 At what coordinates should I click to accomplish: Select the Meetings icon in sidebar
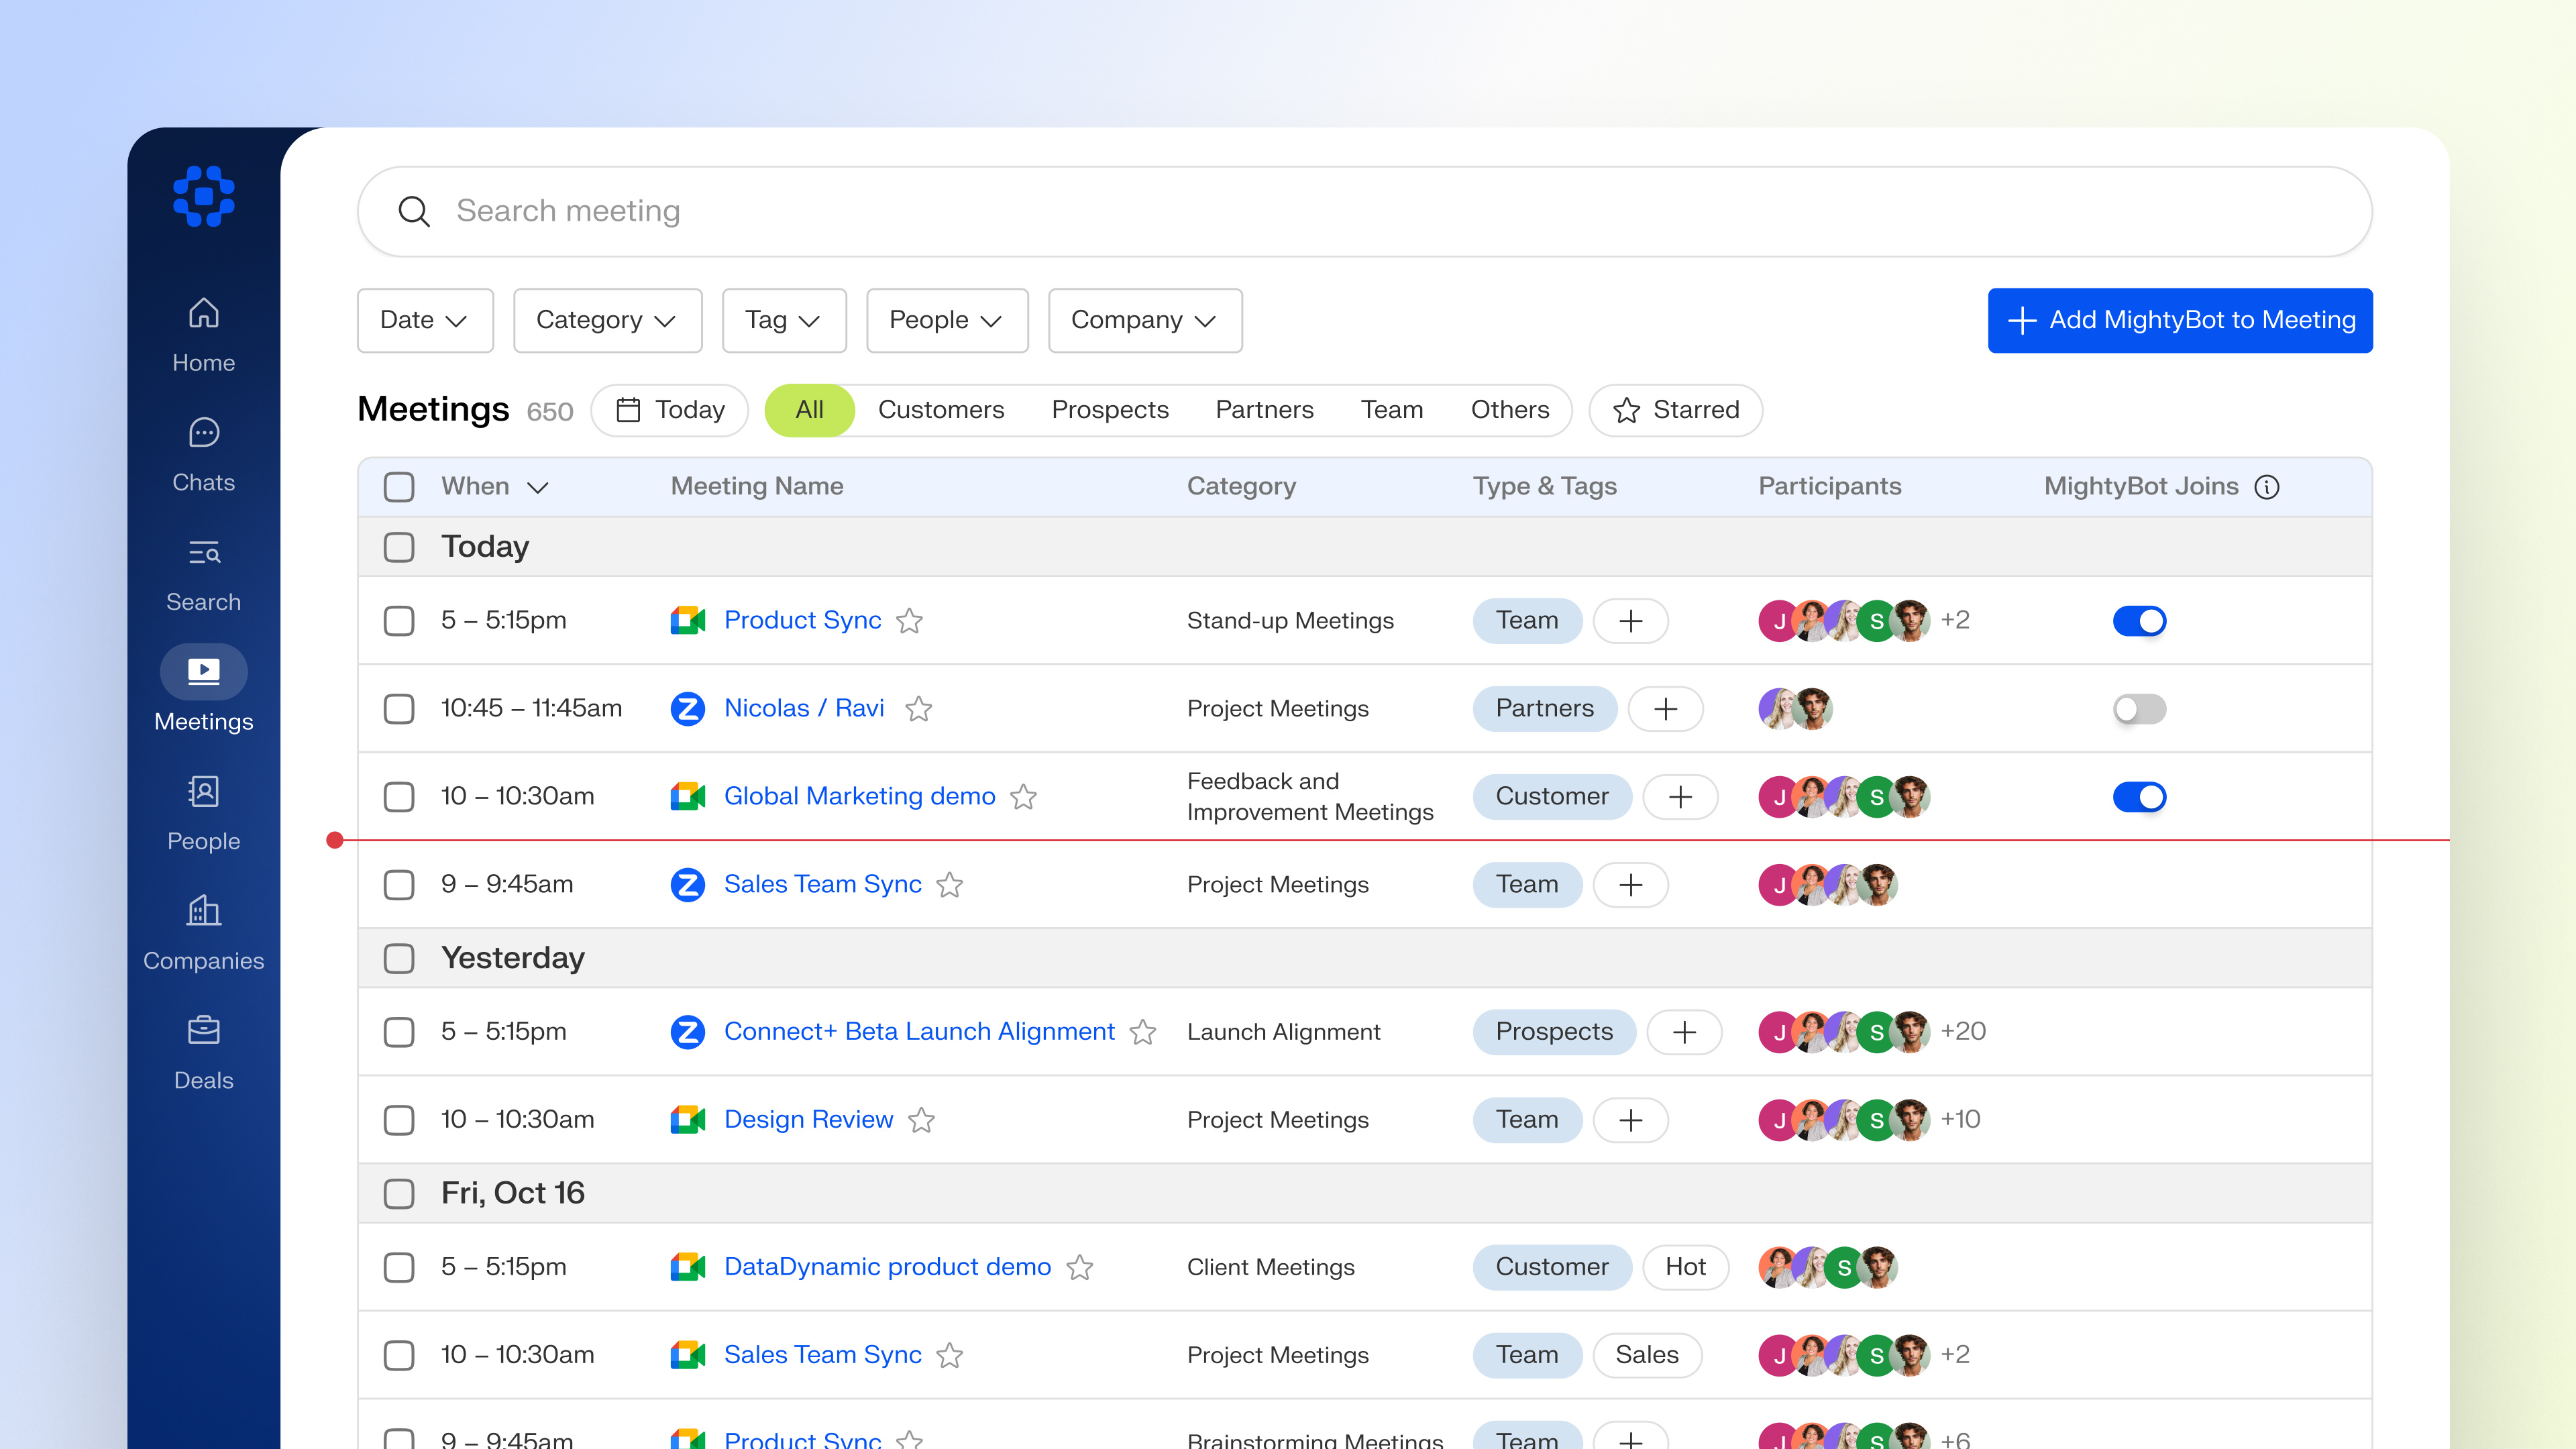[x=203, y=671]
